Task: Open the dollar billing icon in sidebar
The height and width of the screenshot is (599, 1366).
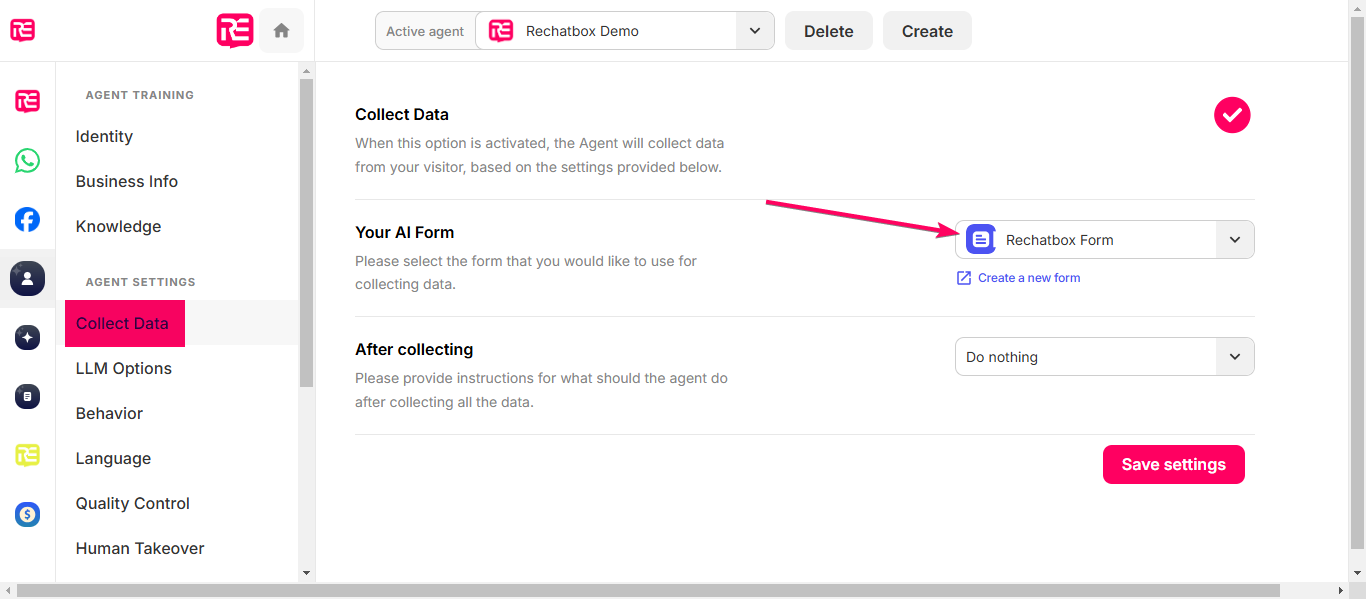Action: [x=27, y=514]
